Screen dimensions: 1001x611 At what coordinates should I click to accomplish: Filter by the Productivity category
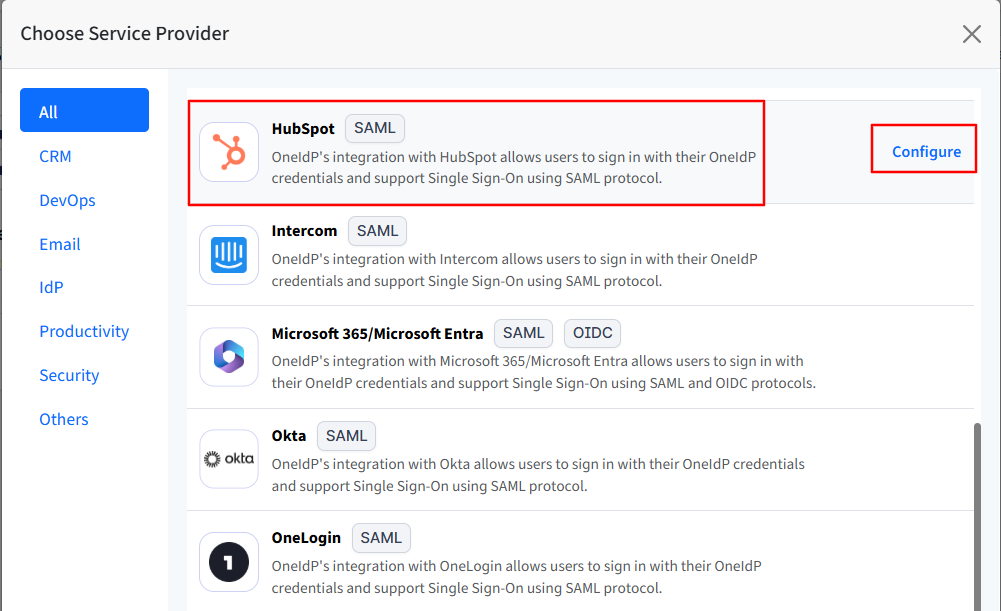[x=84, y=331]
